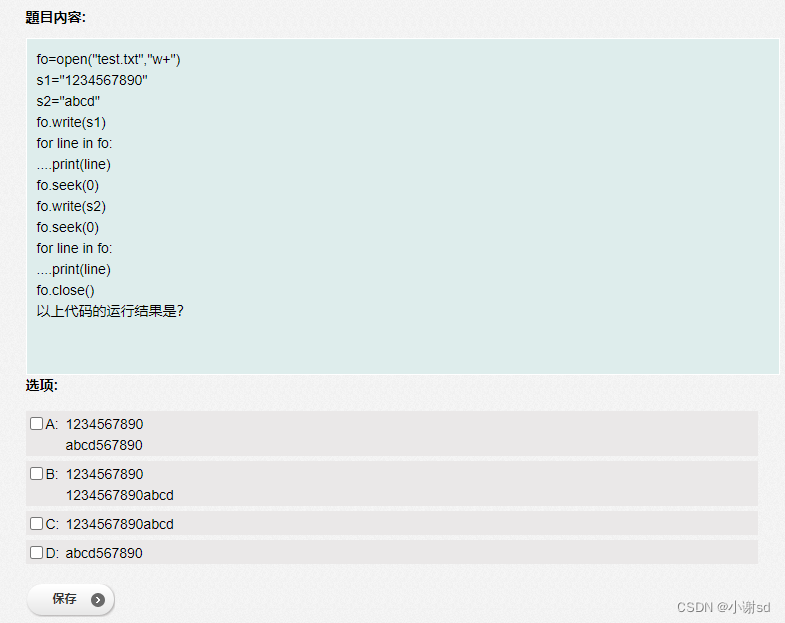Click option A text 1234567890

(x=105, y=424)
